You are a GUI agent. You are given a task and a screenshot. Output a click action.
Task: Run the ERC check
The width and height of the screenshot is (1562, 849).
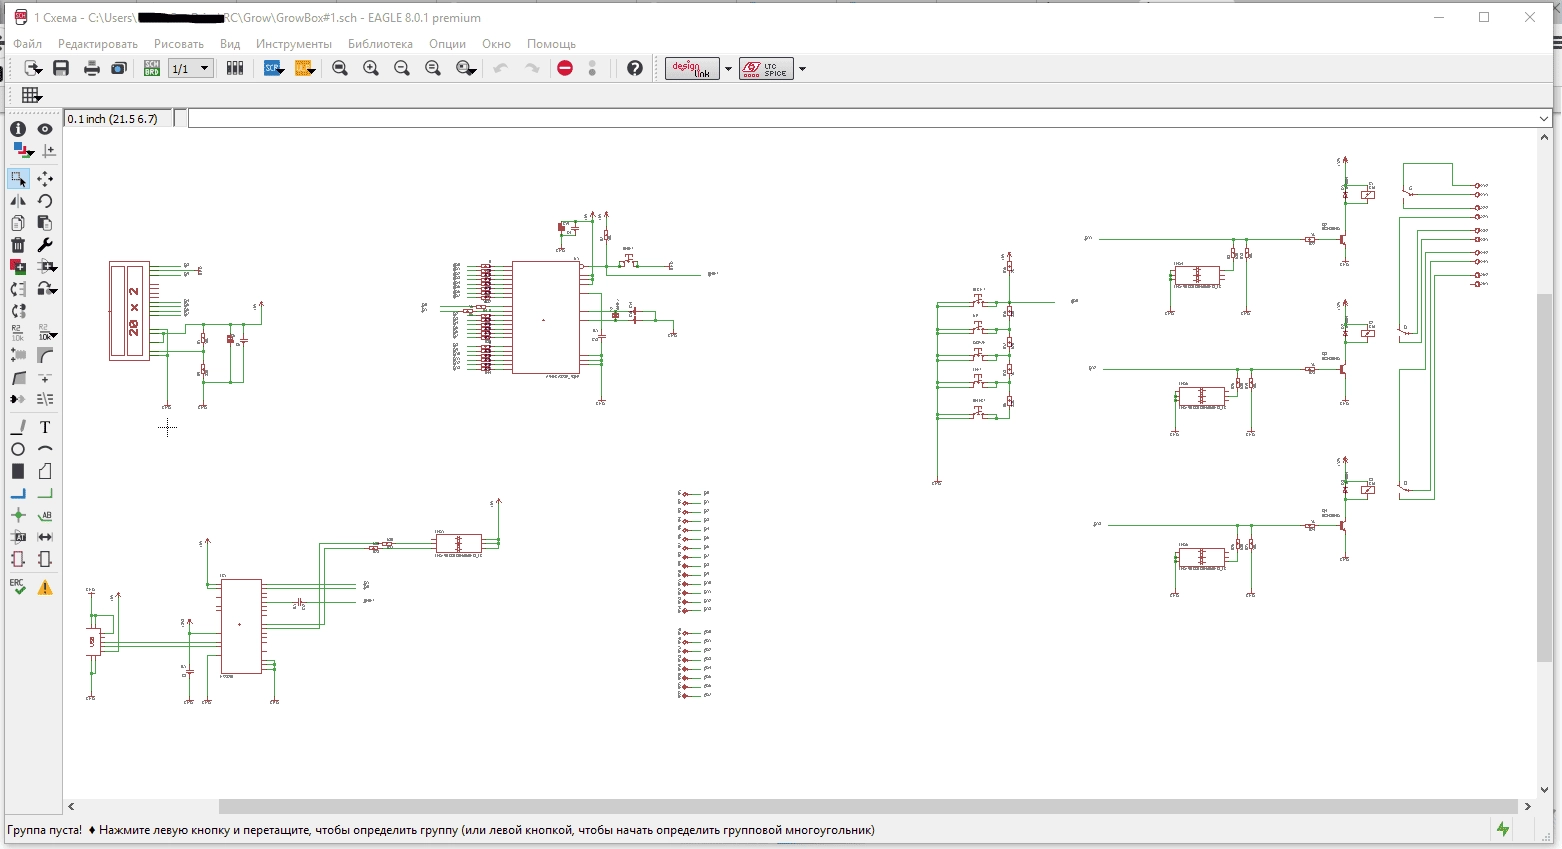click(18, 587)
